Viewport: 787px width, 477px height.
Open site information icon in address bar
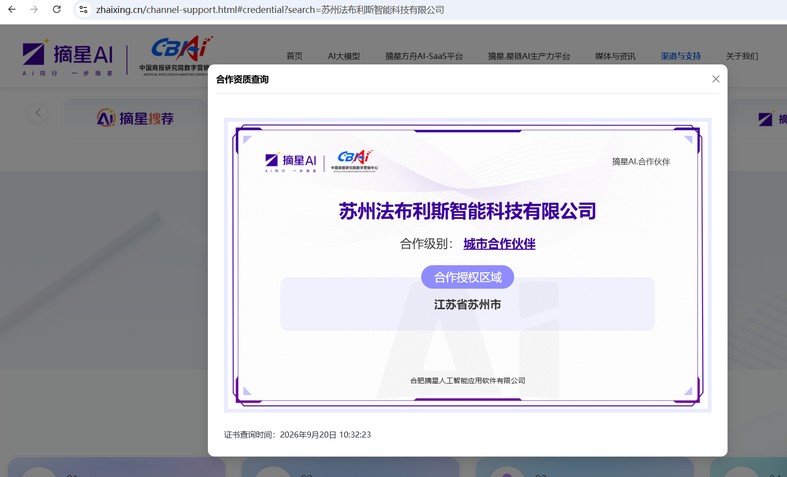(x=83, y=10)
